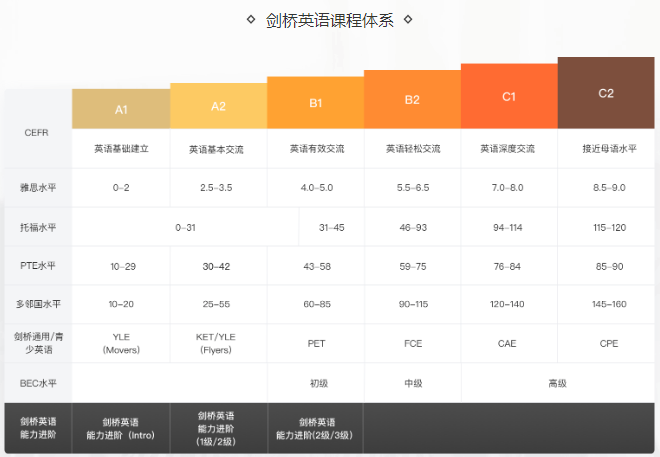Screen dimensions: 660x457
Task: Open the 剑桥英语能力进阶 (1级/2级) course cell
Action: click(x=218, y=429)
